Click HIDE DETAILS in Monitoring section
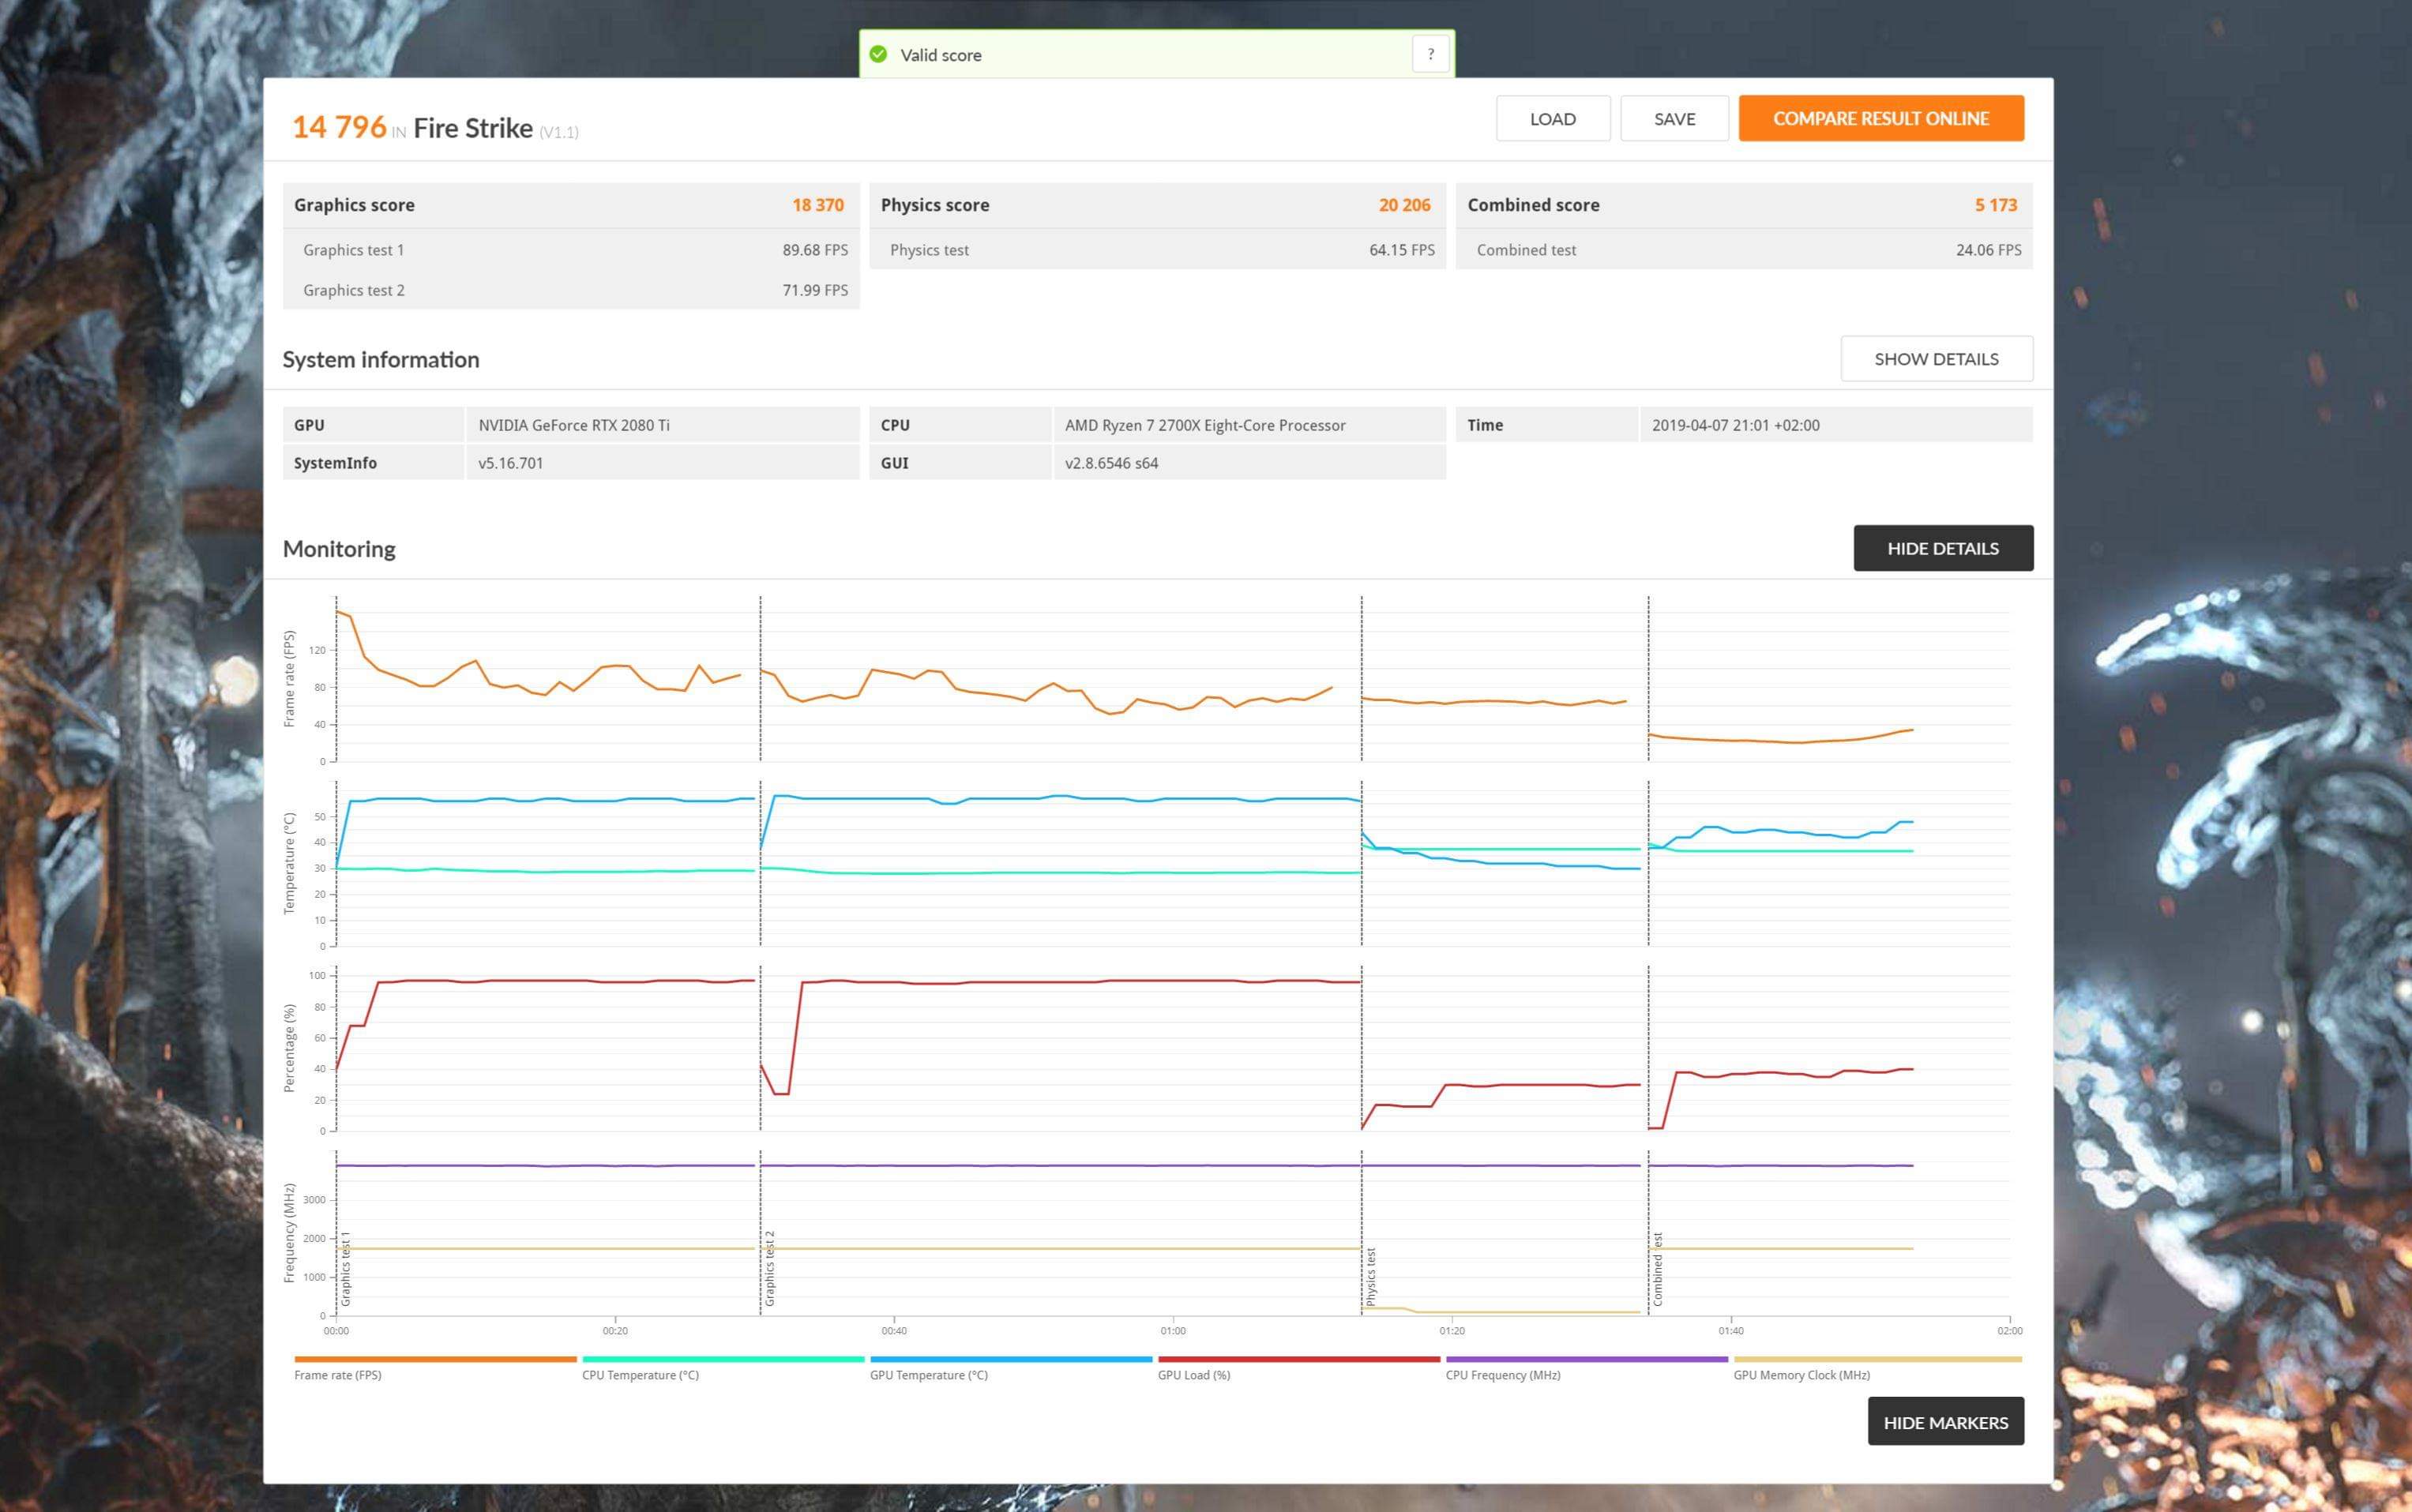Image resolution: width=2412 pixels, height=1512 pixels. click(1942, 548)
